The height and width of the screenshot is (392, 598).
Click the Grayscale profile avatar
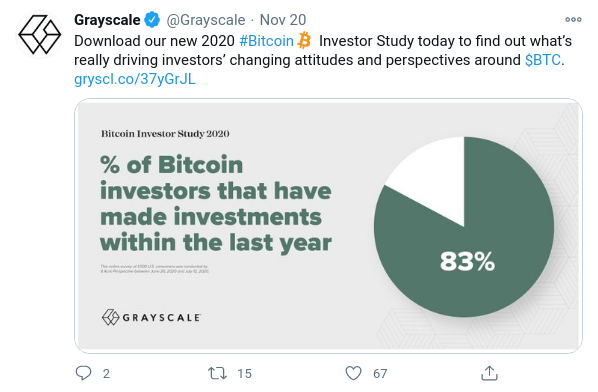(x=40, y=34)
